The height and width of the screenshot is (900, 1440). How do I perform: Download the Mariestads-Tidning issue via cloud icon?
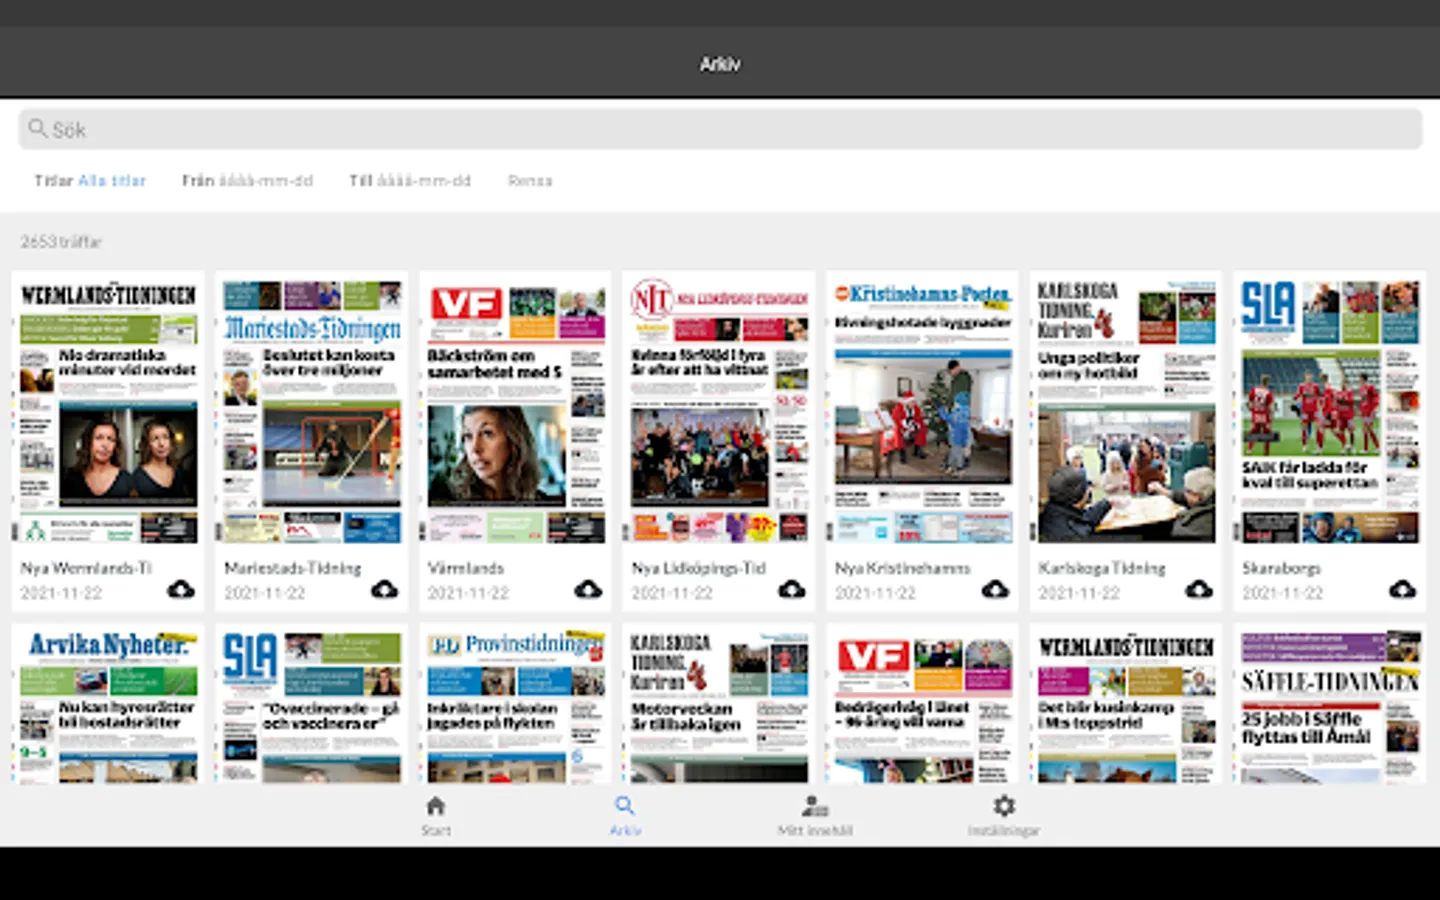point(385,589)
